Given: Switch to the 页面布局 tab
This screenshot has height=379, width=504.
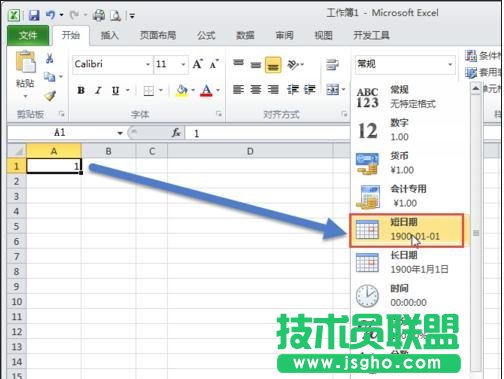Looking at the screenshot, I should click(158, 35).
